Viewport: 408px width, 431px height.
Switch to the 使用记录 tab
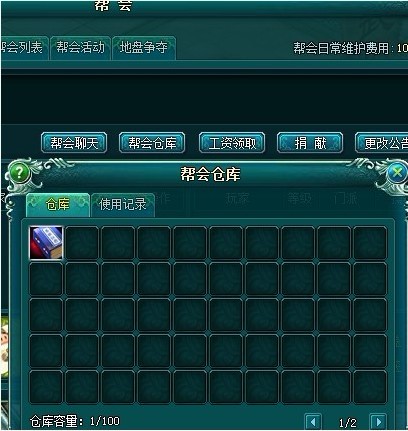pos(123,204)
